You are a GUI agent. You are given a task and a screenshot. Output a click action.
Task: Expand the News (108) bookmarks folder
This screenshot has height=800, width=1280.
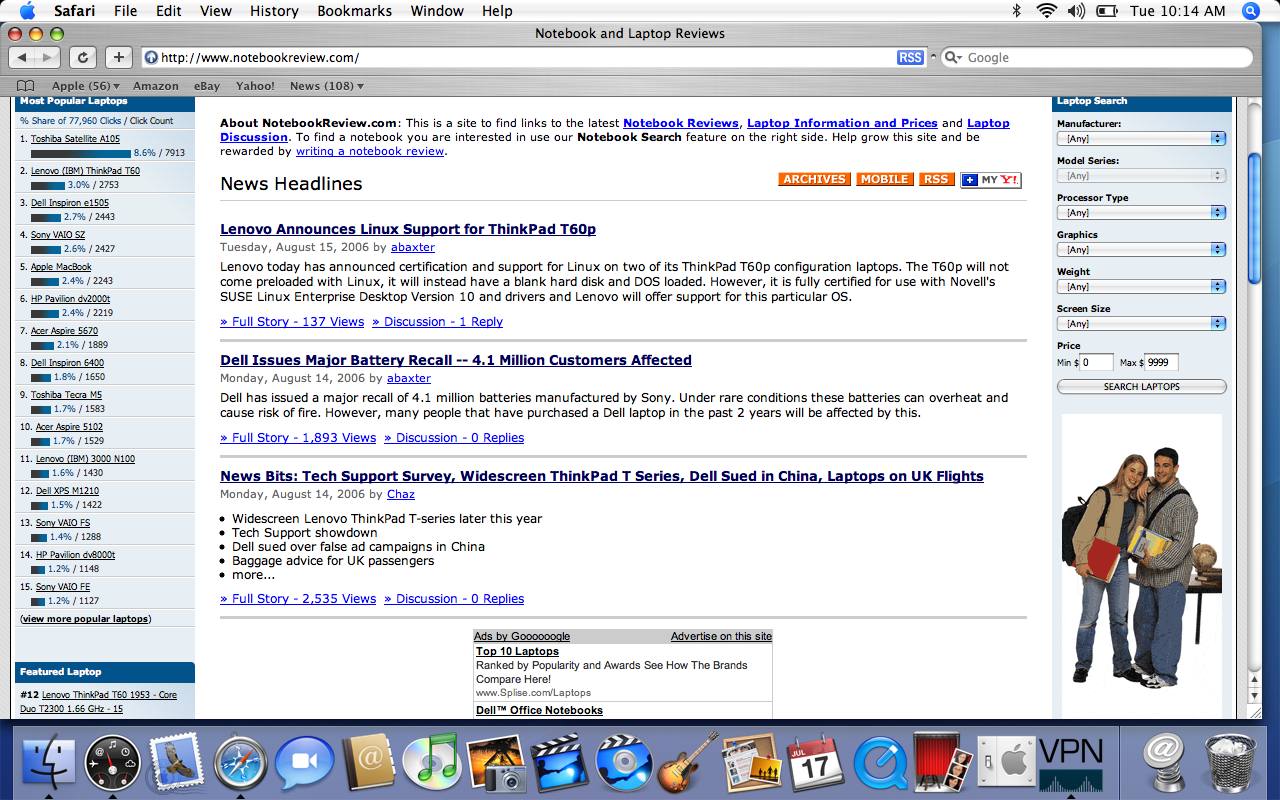[x=326, y=86]
